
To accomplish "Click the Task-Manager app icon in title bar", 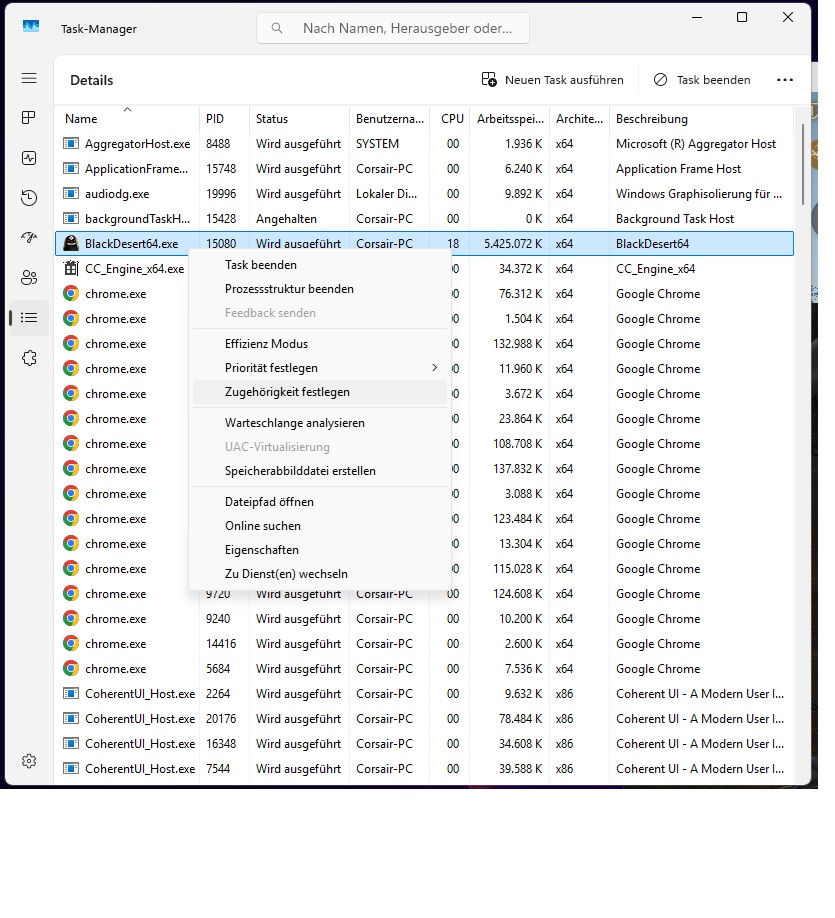I will 30,26.
